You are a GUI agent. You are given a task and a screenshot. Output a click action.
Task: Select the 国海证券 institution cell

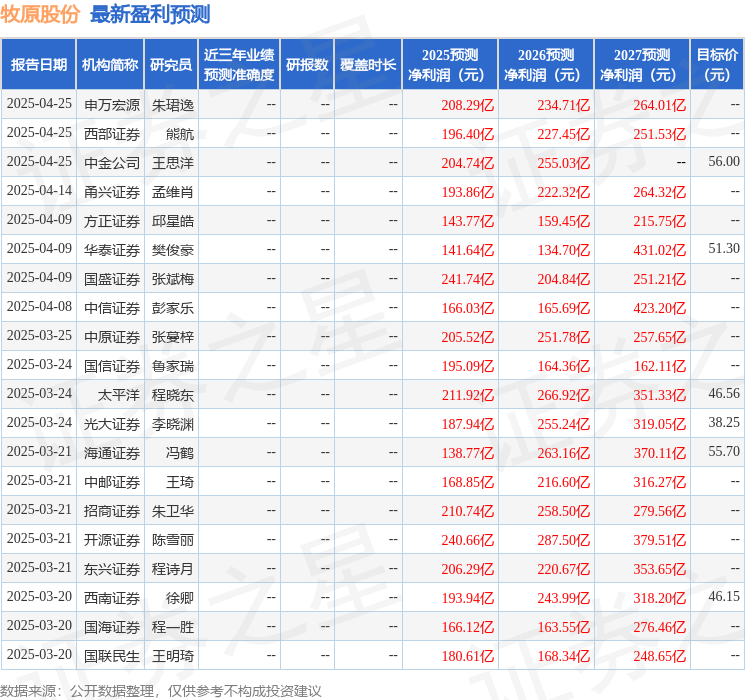click(x=112, y=627)
